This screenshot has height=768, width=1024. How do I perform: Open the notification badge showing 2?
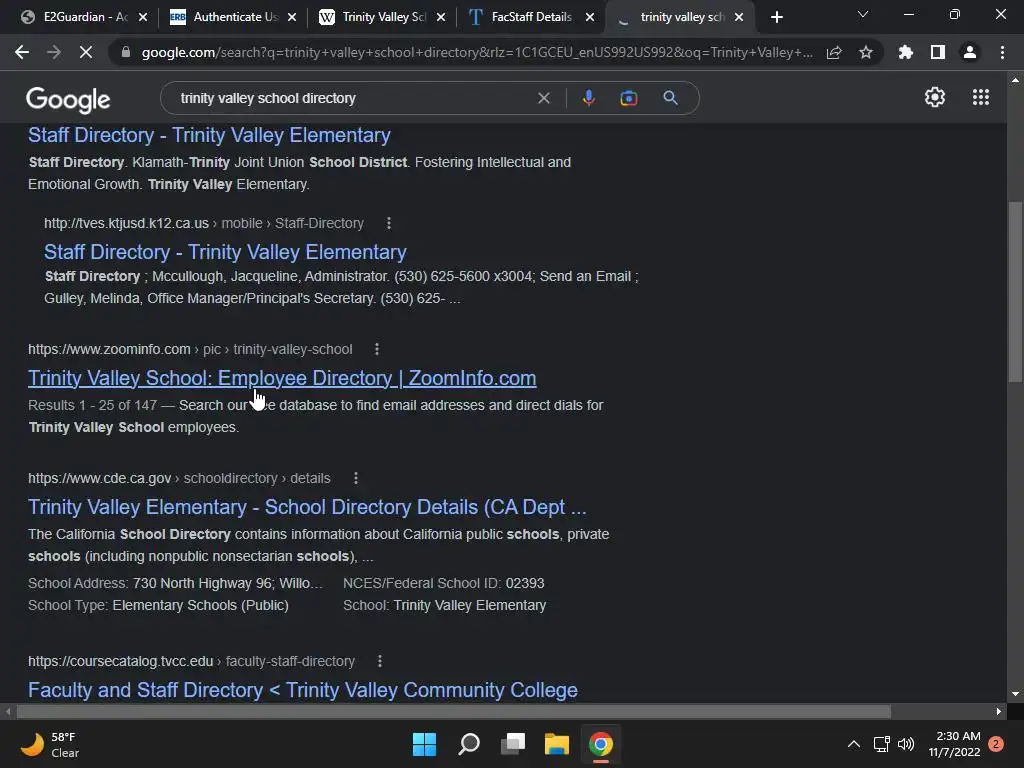pyautogui.click(x=996, y=744)
